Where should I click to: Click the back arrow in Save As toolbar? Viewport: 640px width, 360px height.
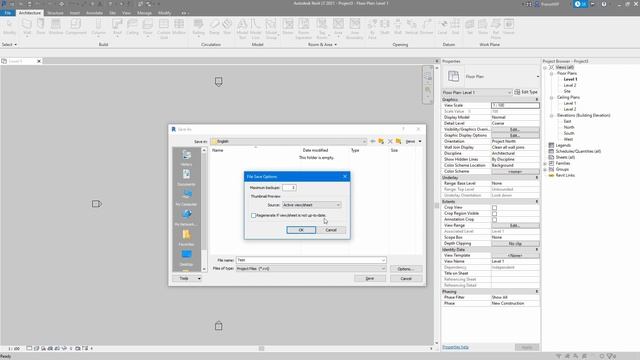click(x=372, y=141)
